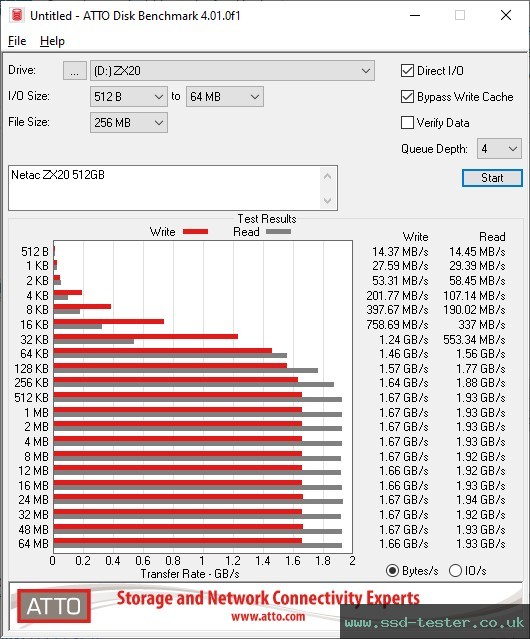This screenshot has height=639, width=530.
Task: Click the write value 14.37 MB/s
Action: pos(400,252)
